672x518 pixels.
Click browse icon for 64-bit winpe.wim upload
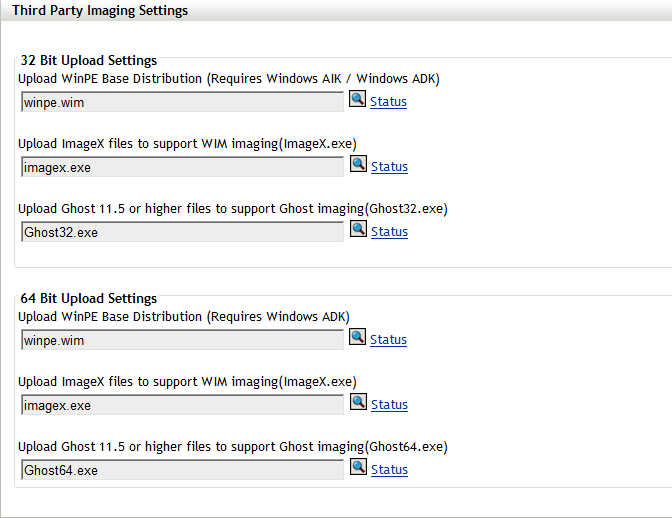click(x=358, y=338)
